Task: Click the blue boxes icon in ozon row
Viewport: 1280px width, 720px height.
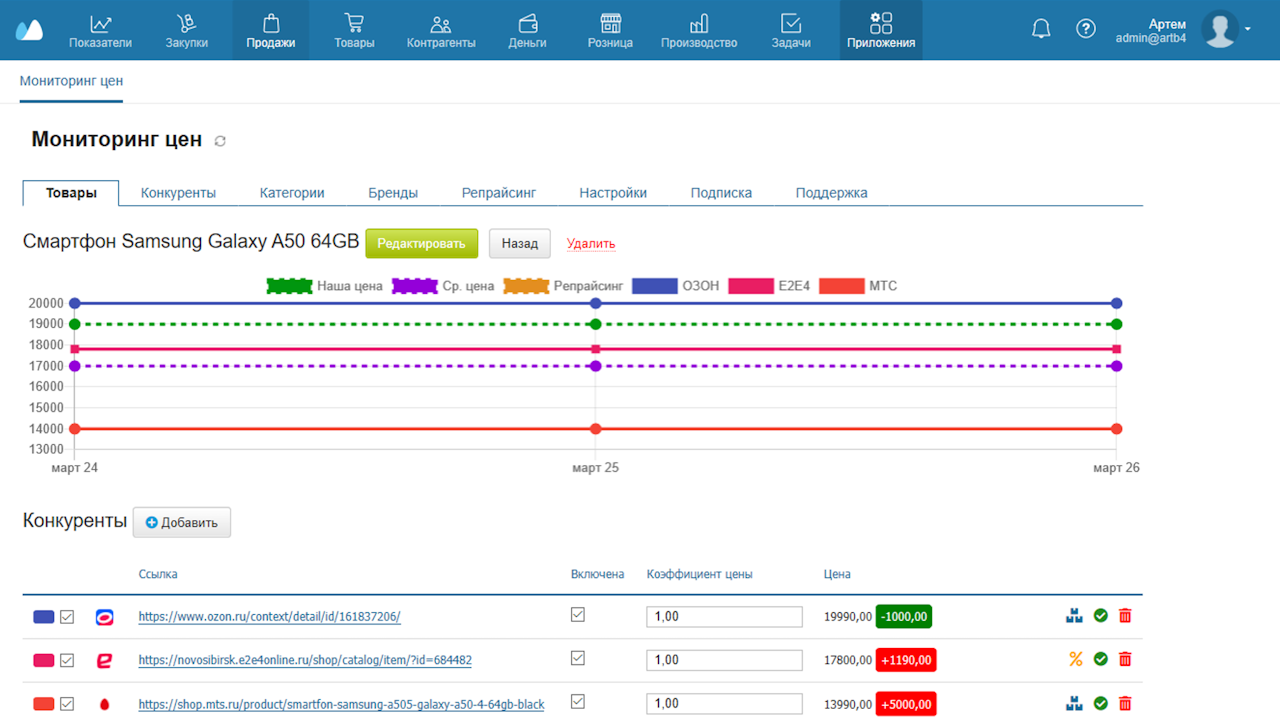Action: pyautogui.click(x=1075, y=616)
